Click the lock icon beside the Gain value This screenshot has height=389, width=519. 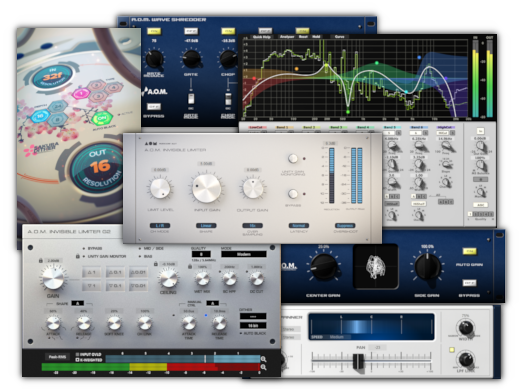coord(41,260)
